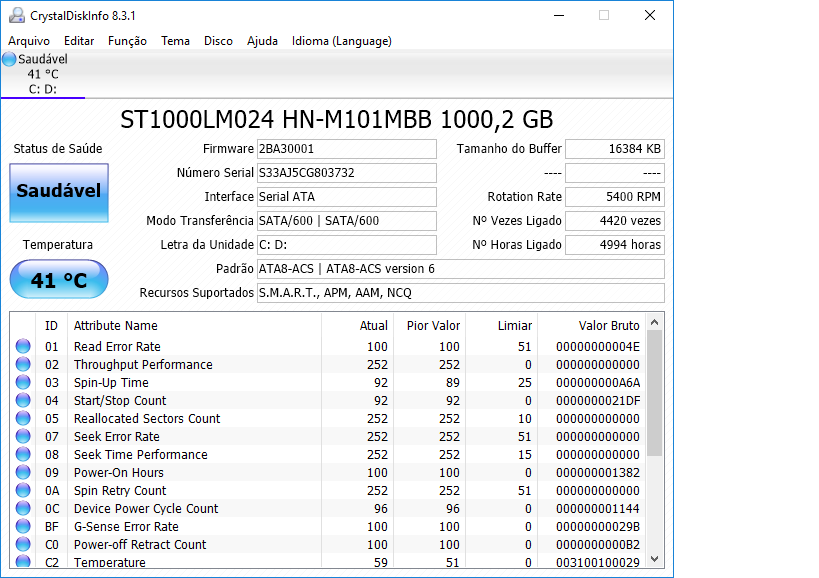Image resolution: width=819 pixels, height=578 pixels.
Task: Click the Letra da Unidade field
Action: tap(346, 245)
